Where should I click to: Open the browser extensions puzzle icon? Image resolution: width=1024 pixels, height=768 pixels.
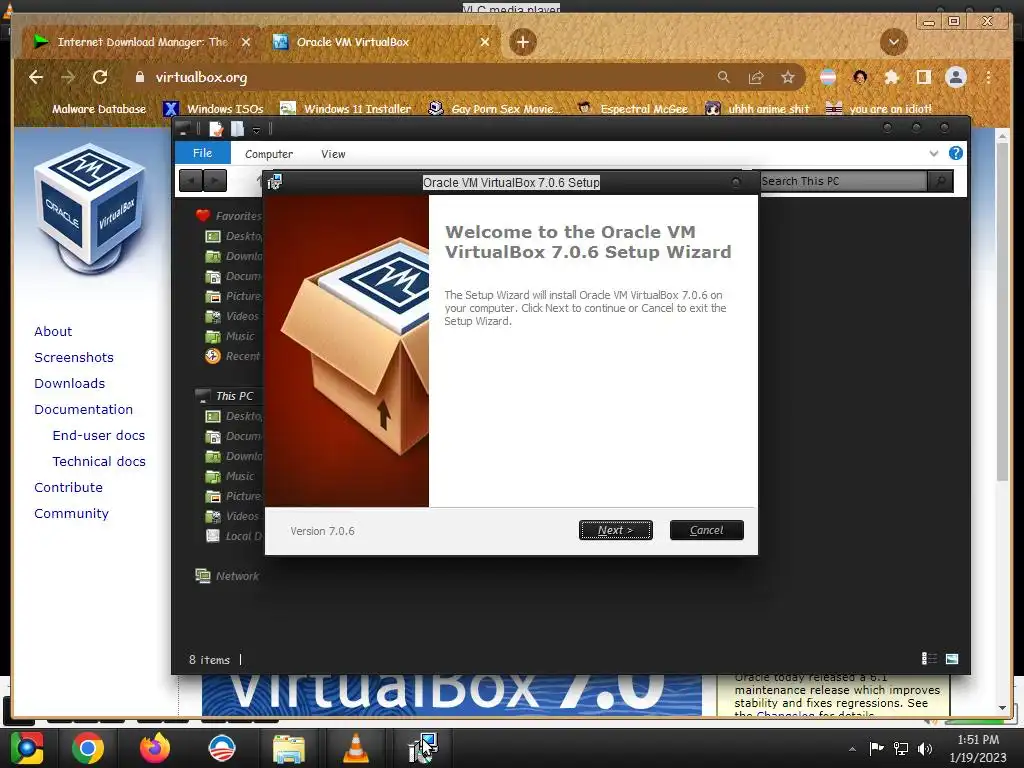click(891, 77)
